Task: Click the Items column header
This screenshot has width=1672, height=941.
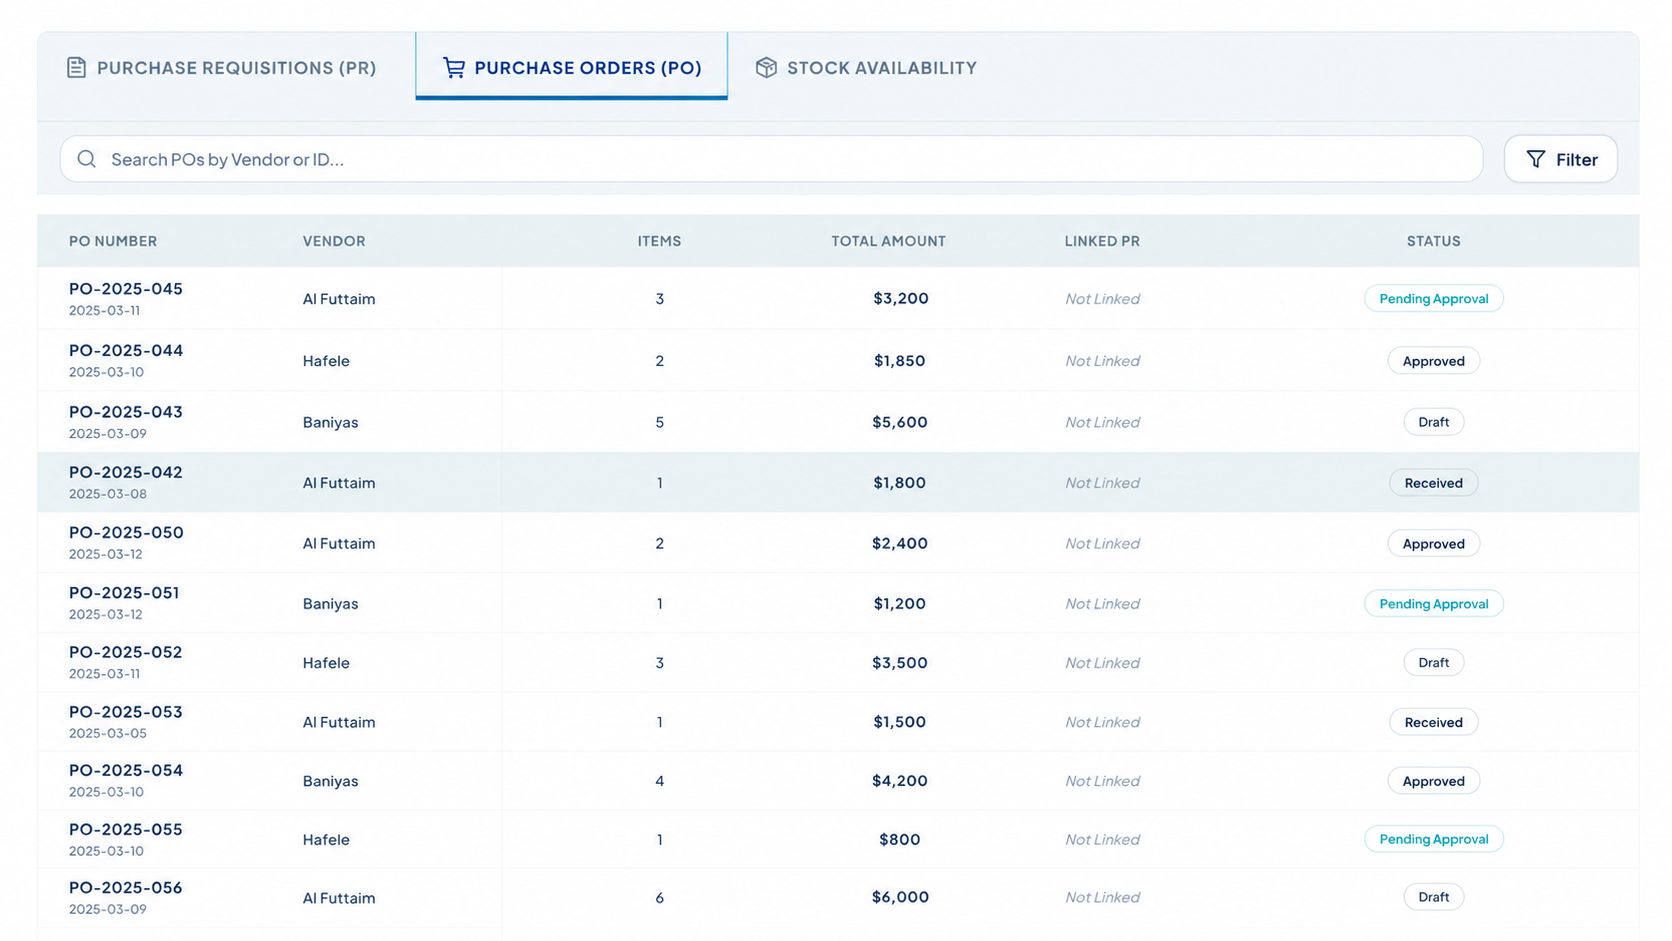Action: click(x=660, y=241)
